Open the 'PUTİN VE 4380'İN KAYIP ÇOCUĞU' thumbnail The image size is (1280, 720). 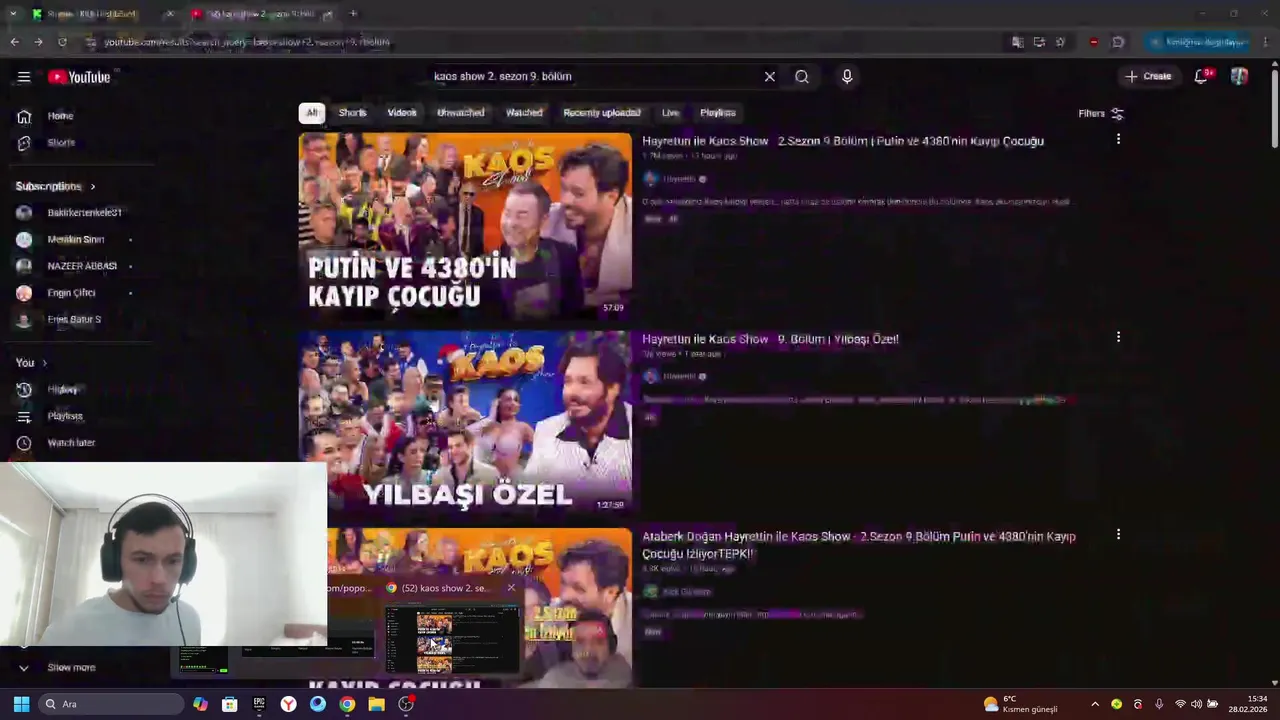[465, 226]
